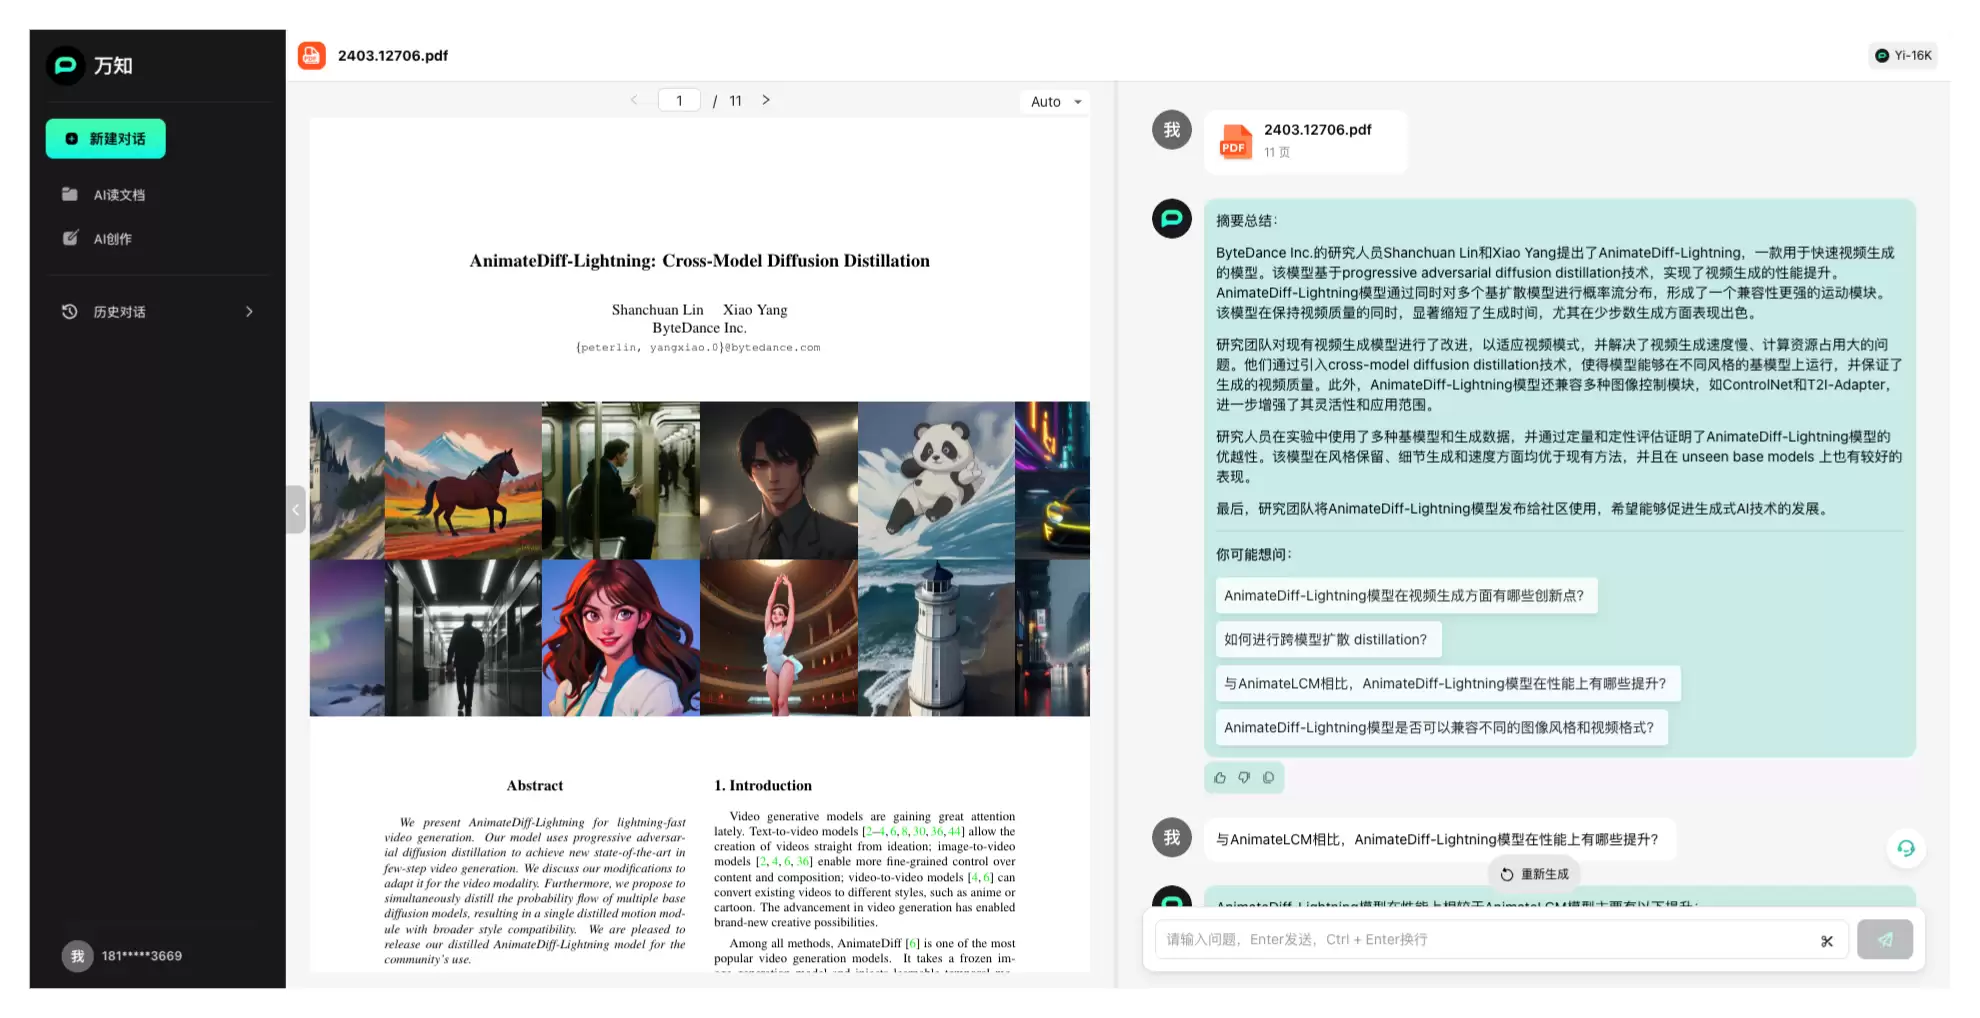Click the subway man image in PDF
1980x1018 pixels.
621,480
